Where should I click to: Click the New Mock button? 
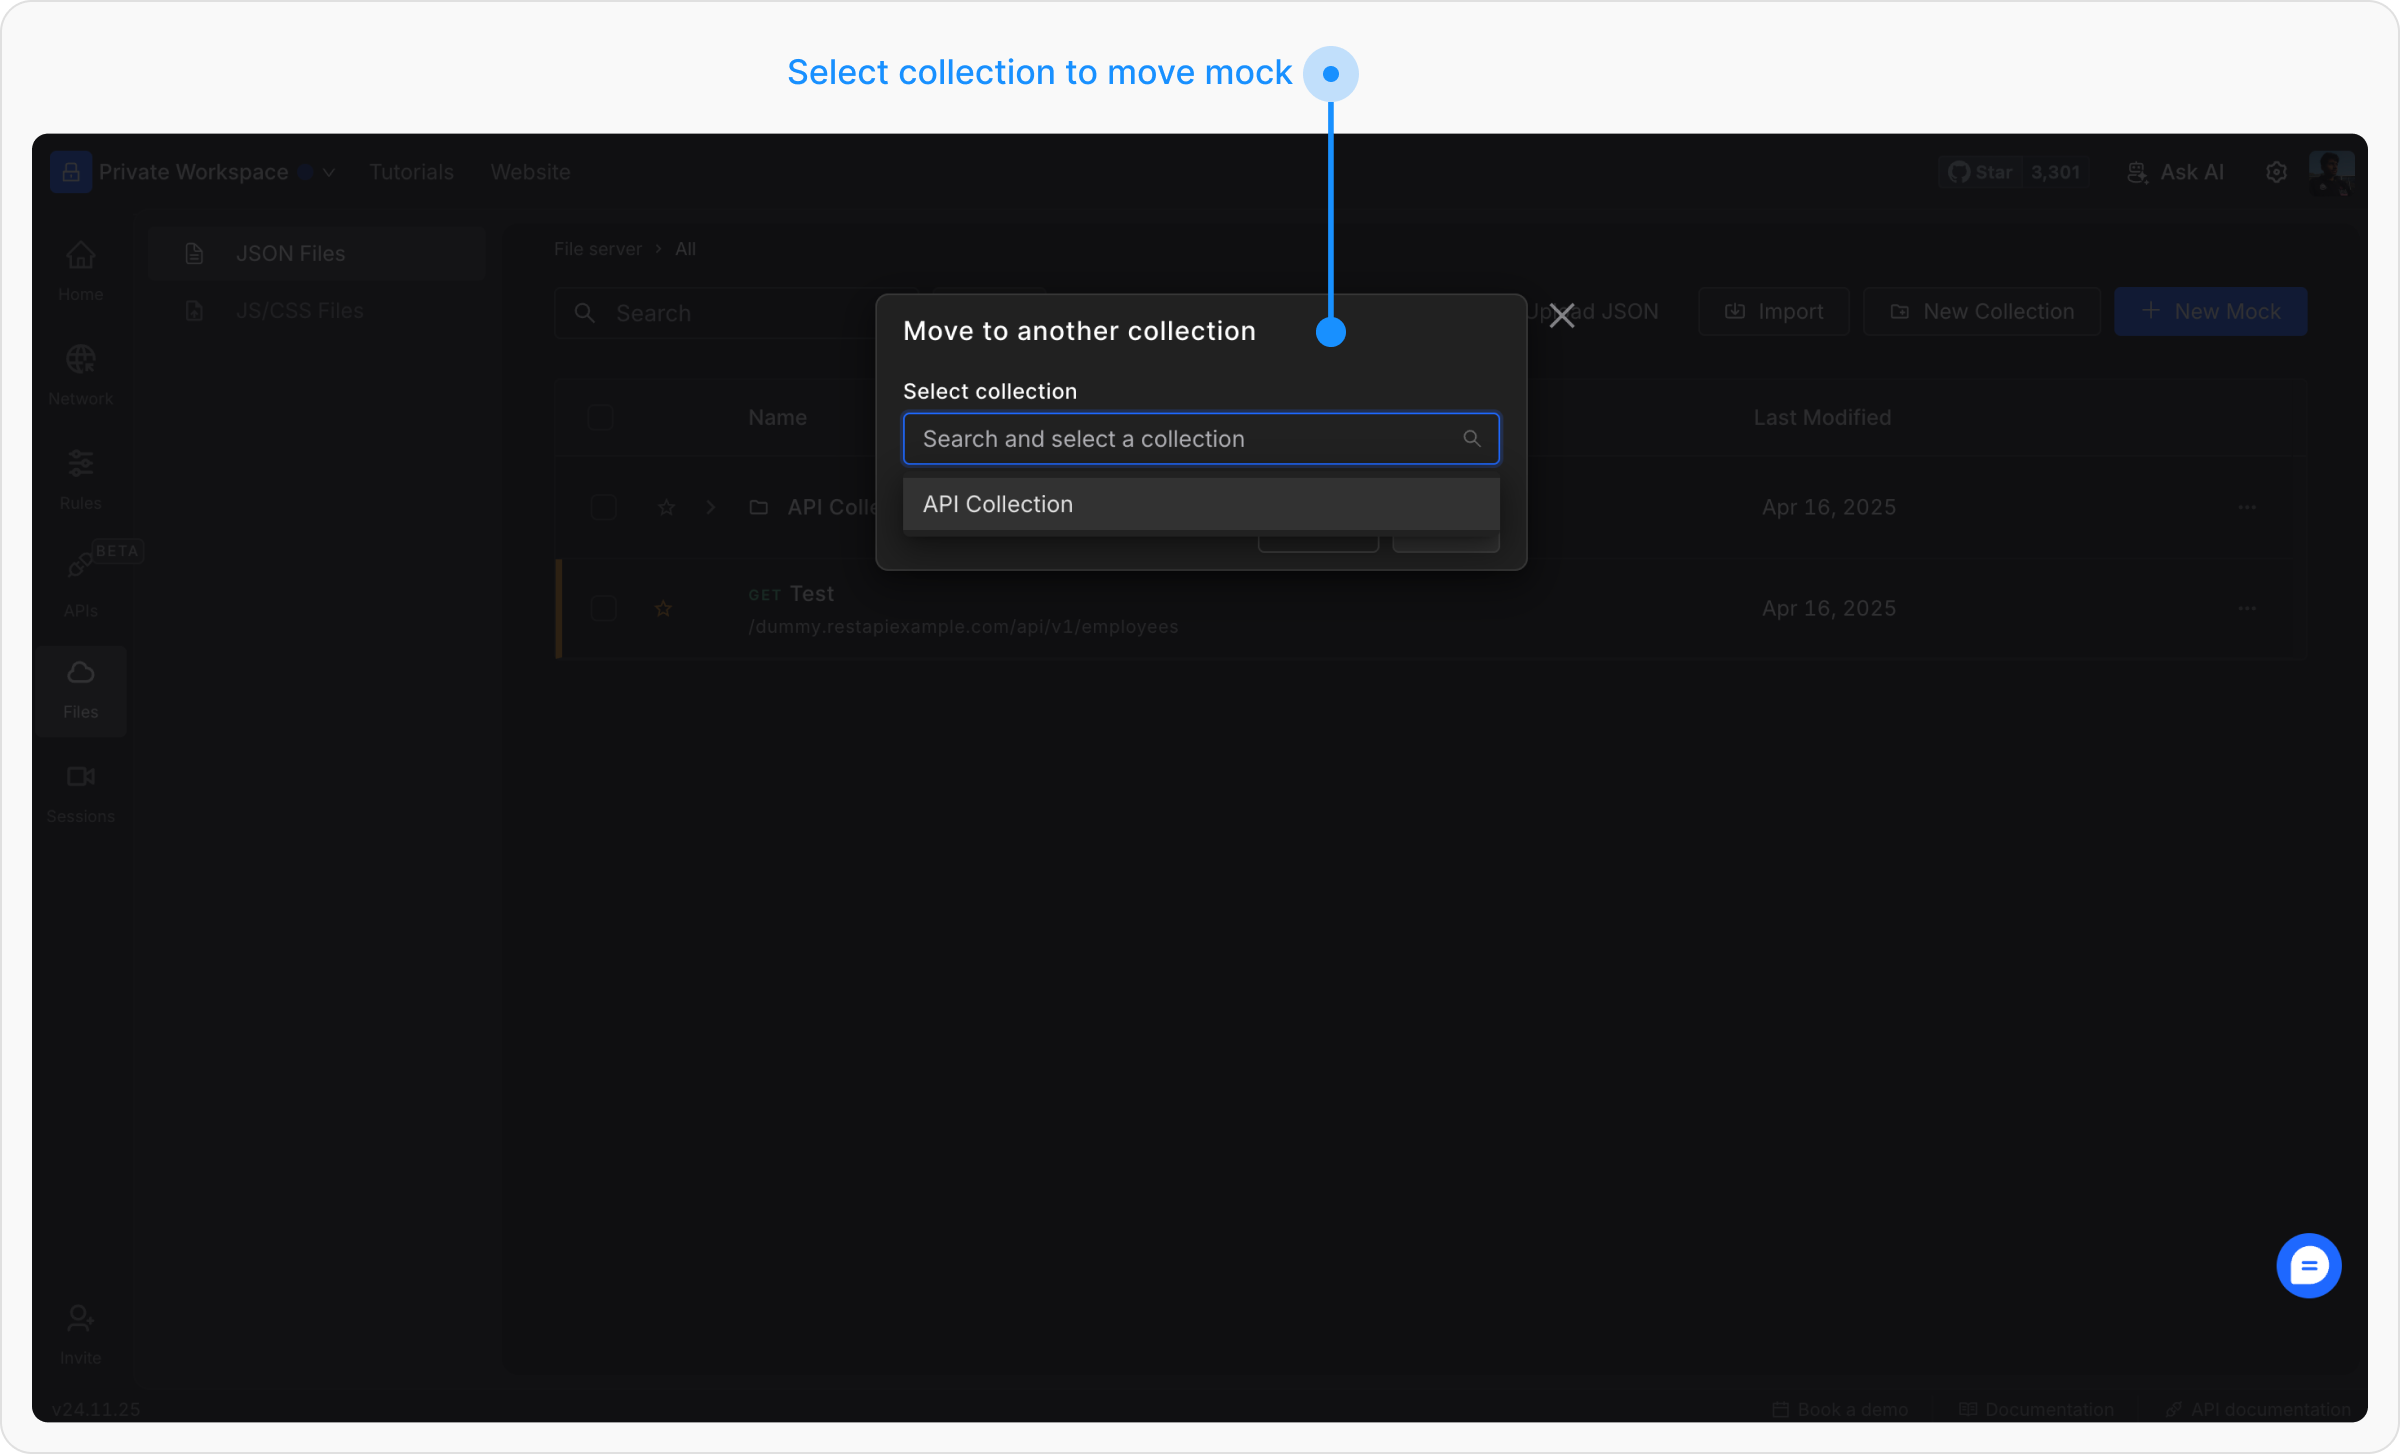coord(2210,311)
